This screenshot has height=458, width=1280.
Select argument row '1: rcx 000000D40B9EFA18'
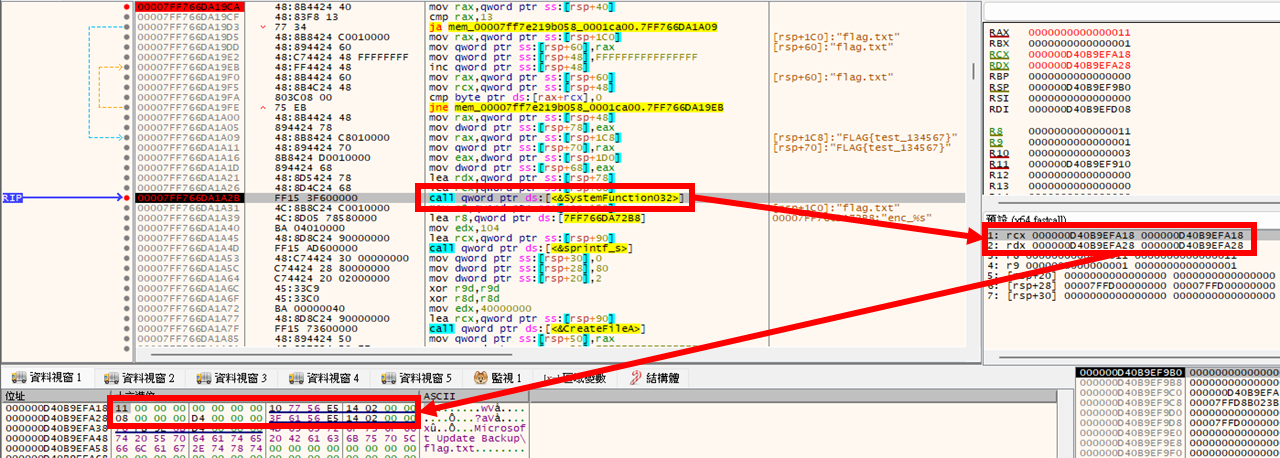click(x=1116, y=235)
